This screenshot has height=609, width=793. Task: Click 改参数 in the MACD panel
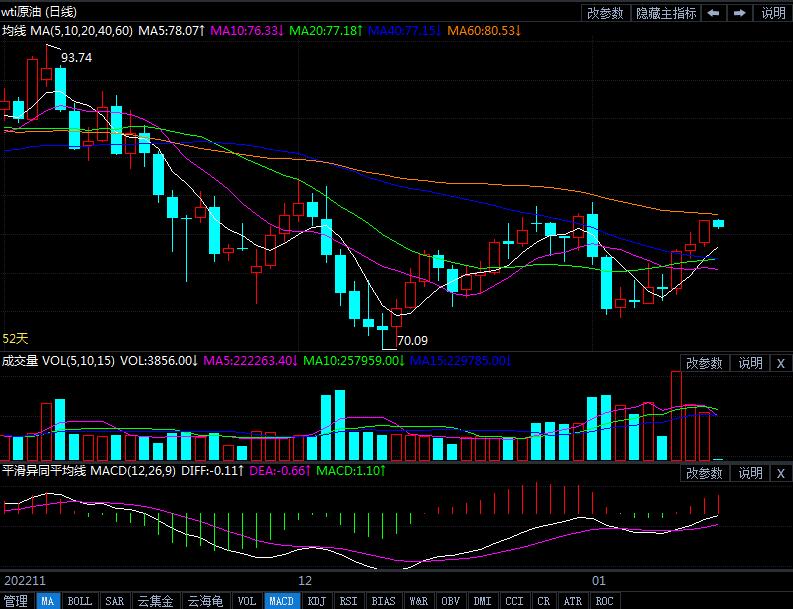(705, 473)
